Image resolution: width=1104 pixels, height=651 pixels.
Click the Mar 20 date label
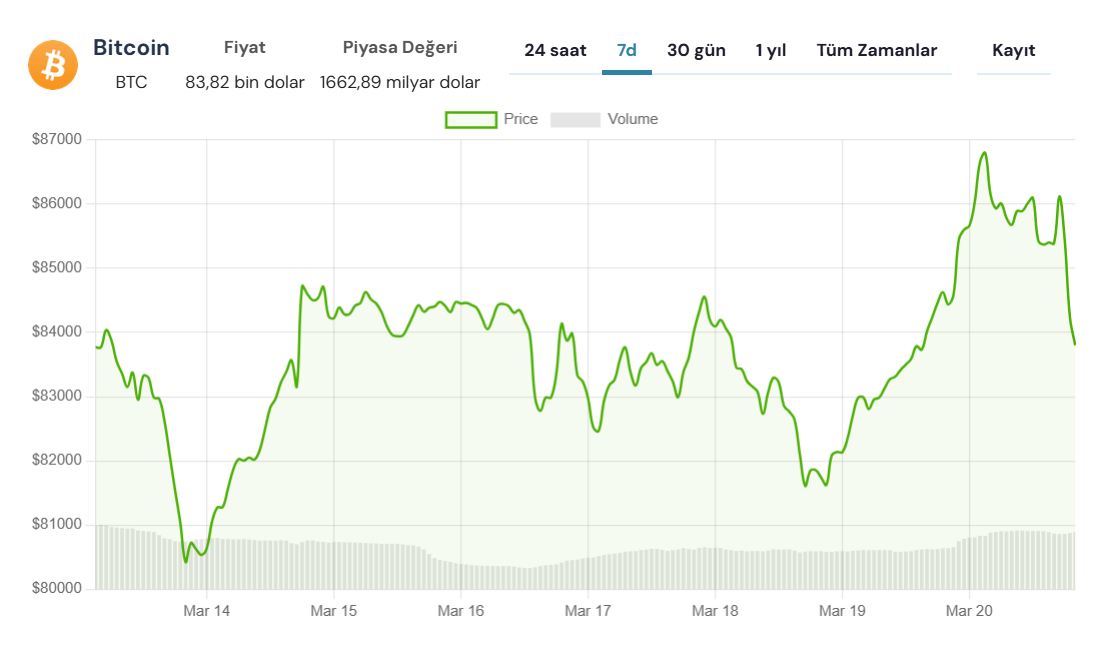pos(969,611)
